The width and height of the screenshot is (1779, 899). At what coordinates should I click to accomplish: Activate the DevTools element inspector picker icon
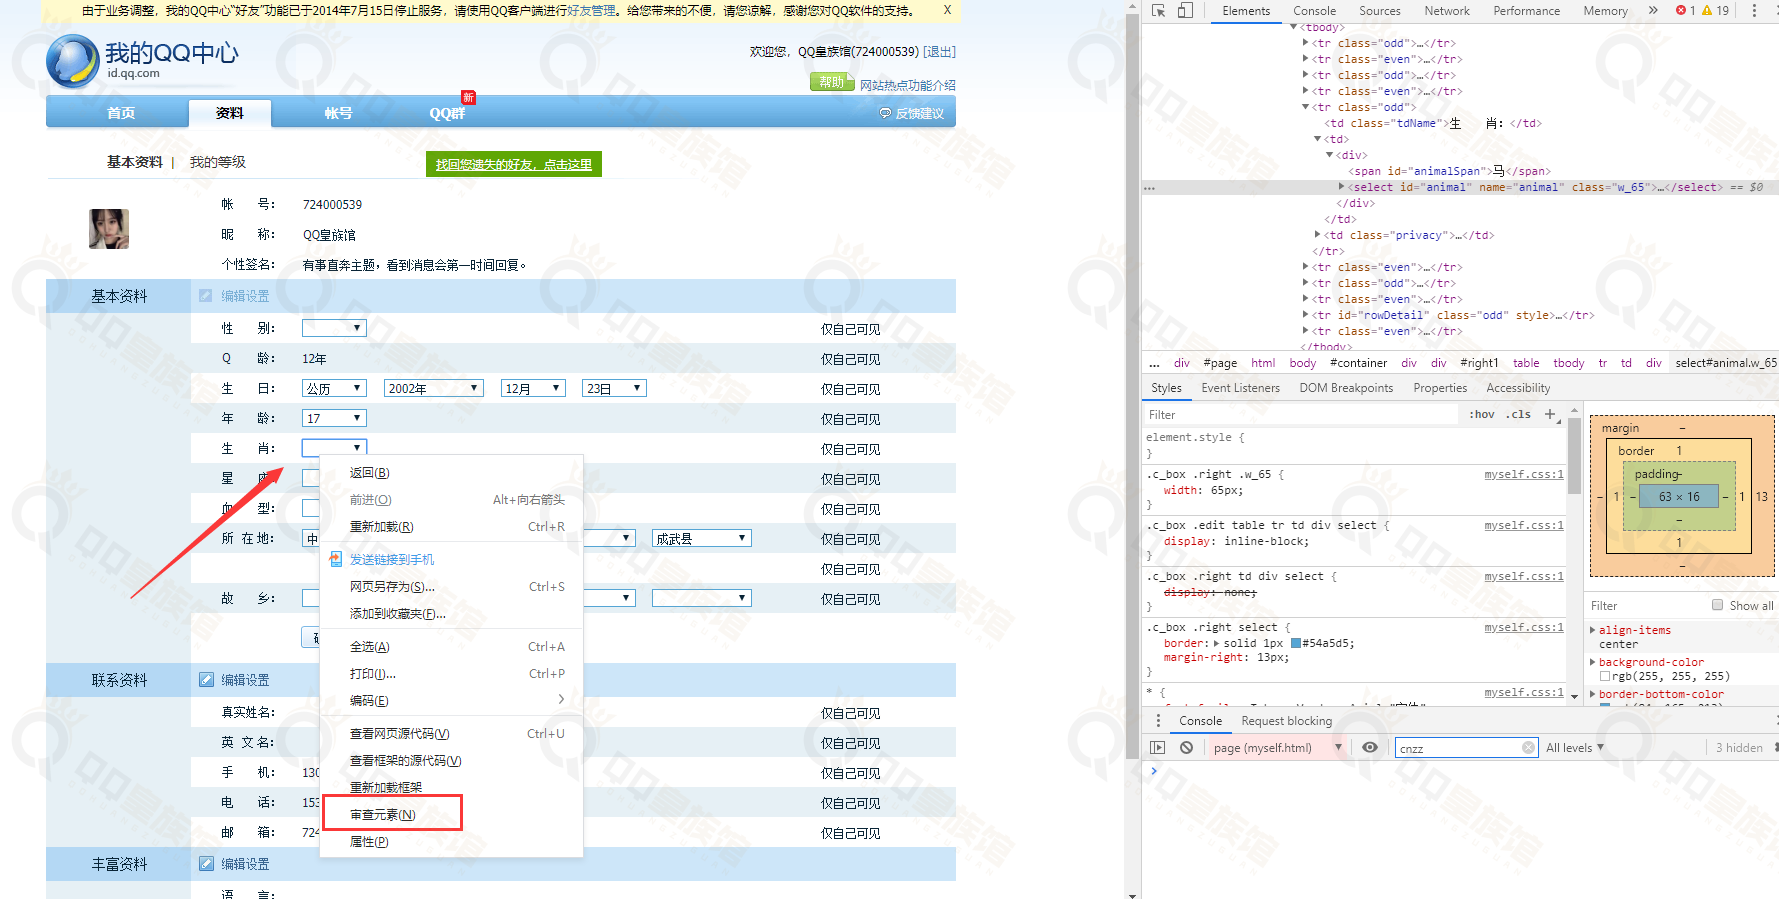(1158, 11)
